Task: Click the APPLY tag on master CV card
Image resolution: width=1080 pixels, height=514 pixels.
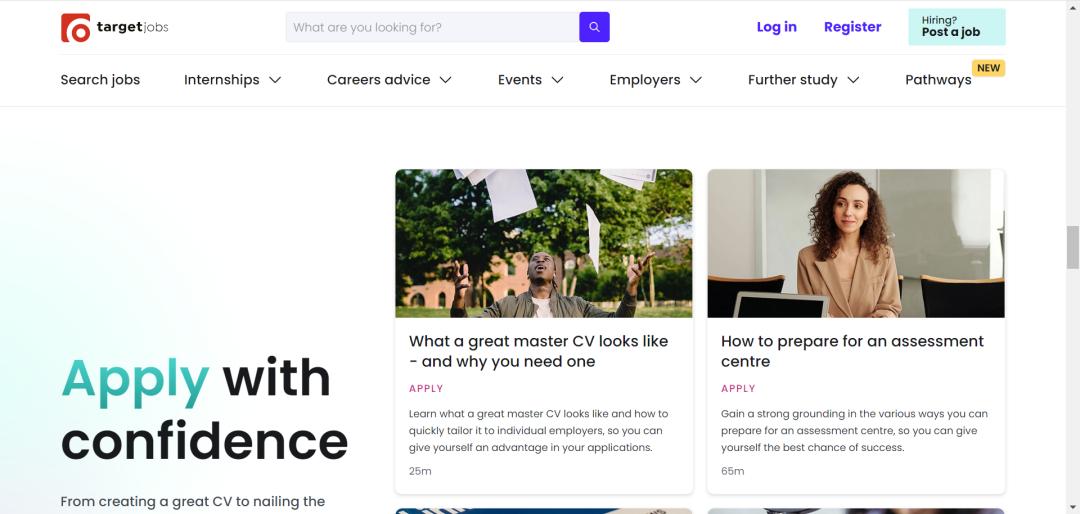Action: pos(426,389)
